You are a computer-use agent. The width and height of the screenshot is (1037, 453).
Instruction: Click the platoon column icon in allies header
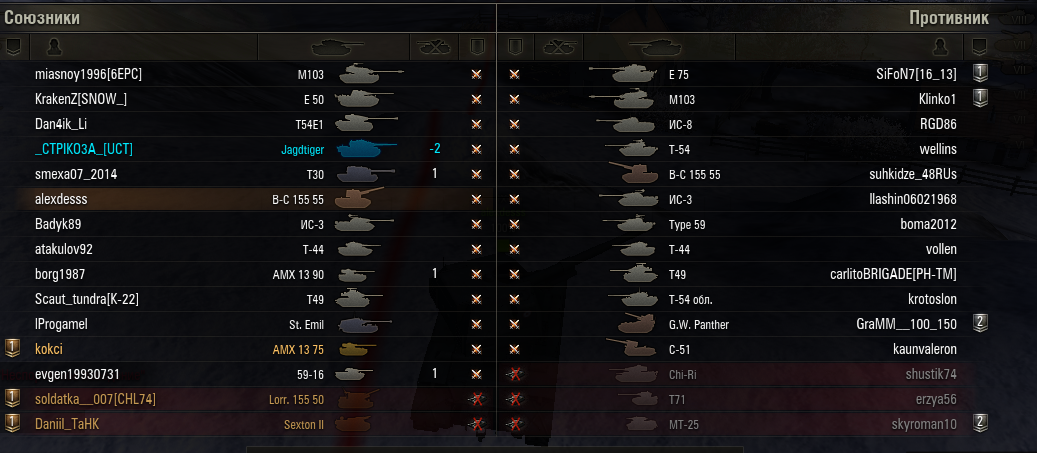tap(13, 46)
